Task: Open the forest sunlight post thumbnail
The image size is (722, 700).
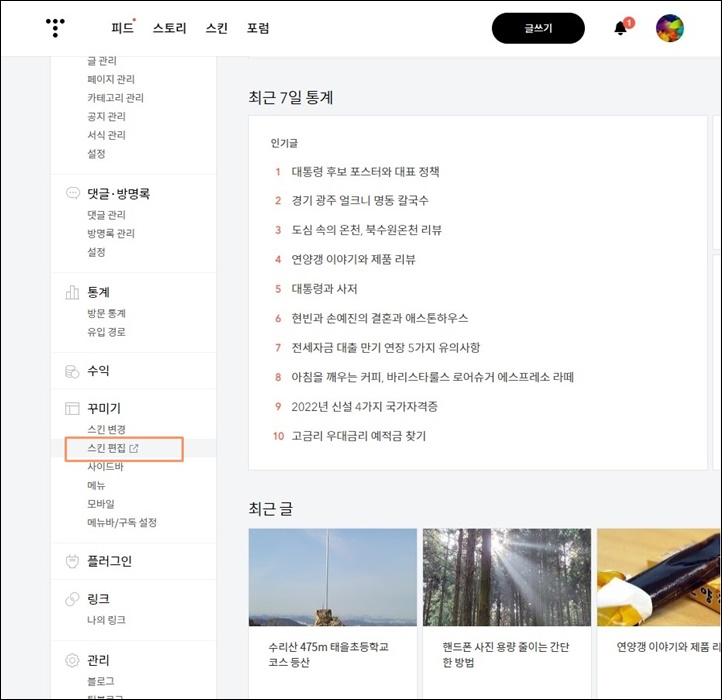Action: 507,577
